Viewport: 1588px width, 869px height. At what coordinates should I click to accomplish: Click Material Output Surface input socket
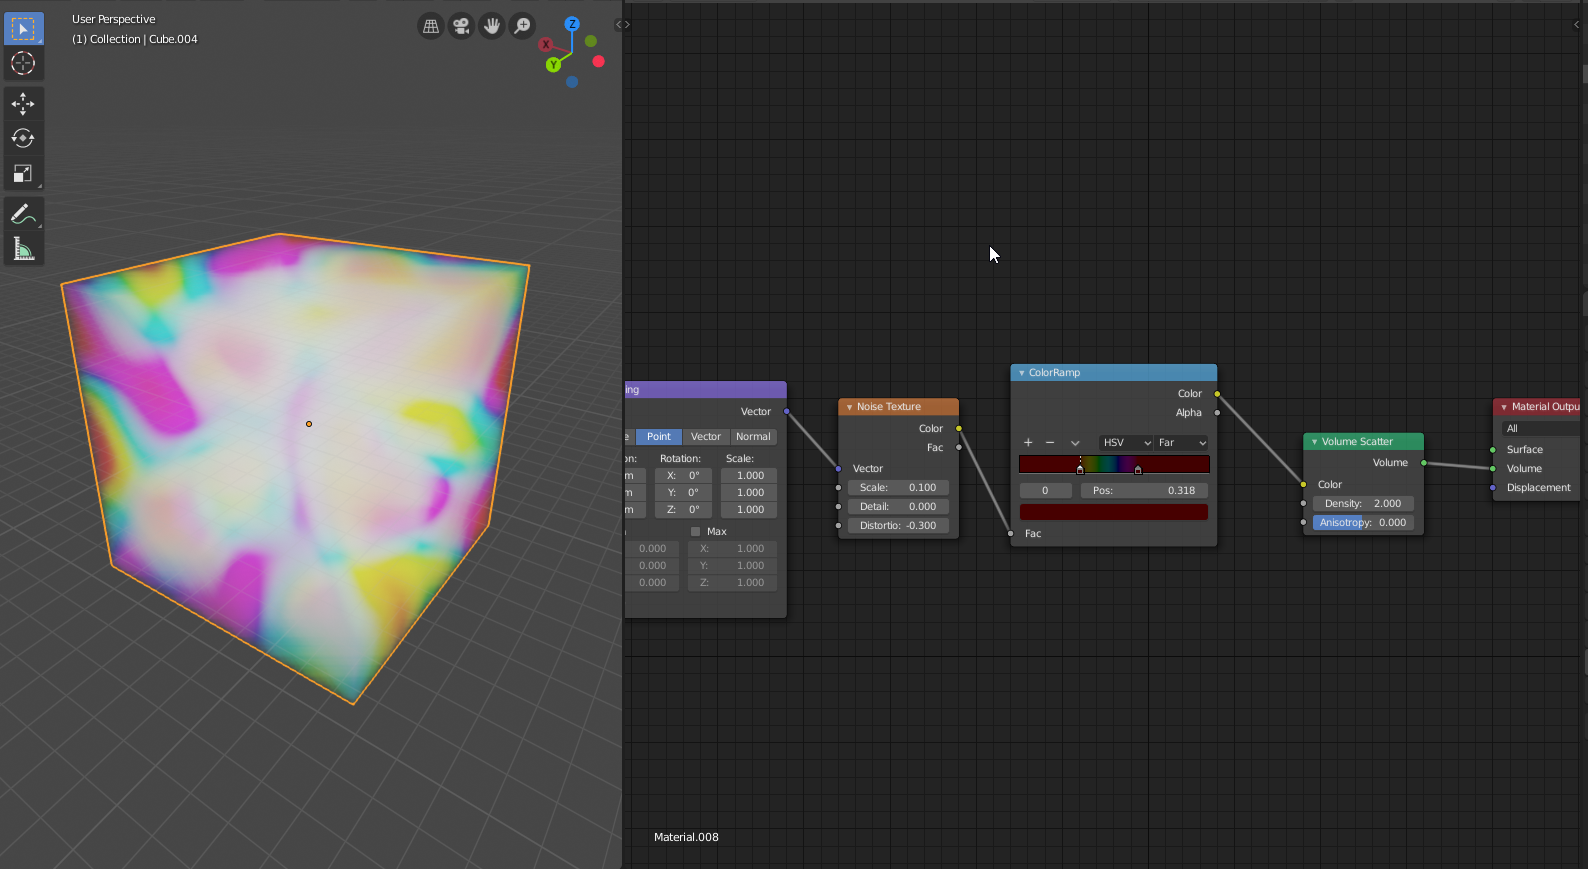[1493, 449]
